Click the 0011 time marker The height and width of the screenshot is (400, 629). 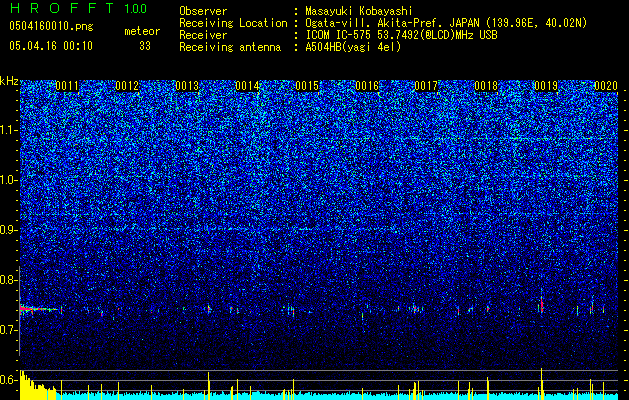pos(67,86)
